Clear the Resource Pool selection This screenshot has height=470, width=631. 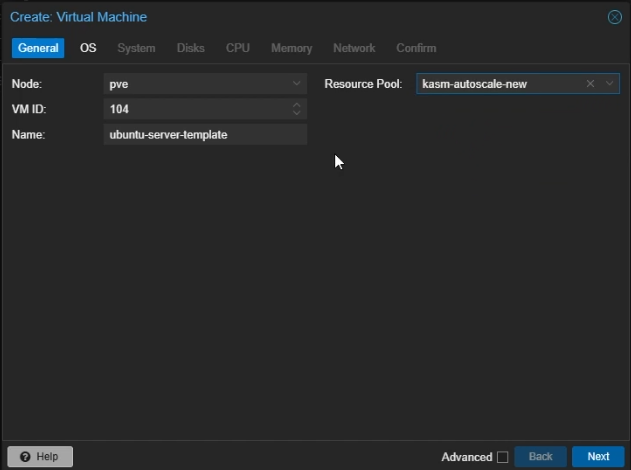tap(590, 84)
